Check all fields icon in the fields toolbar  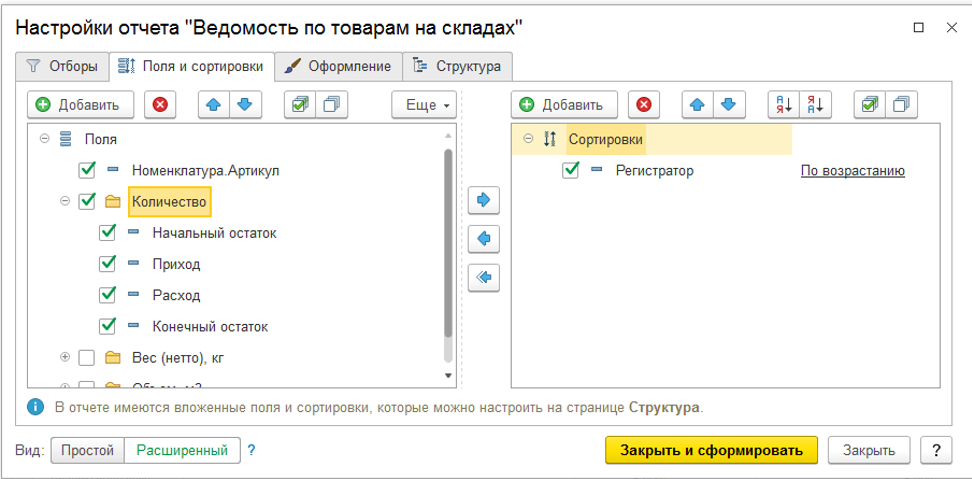tap(300, 105)
